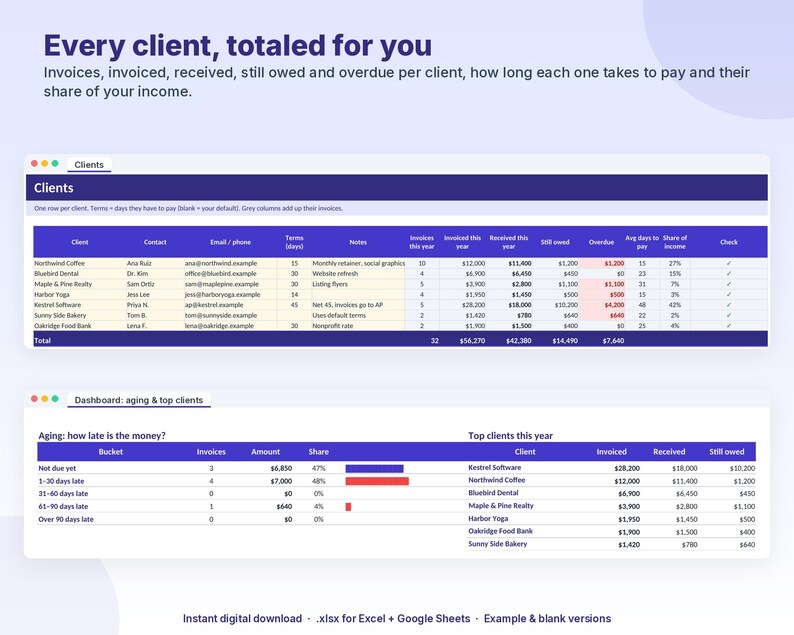Select the Notes column header
Screen dimensions: 794x635
click(358, 242)
